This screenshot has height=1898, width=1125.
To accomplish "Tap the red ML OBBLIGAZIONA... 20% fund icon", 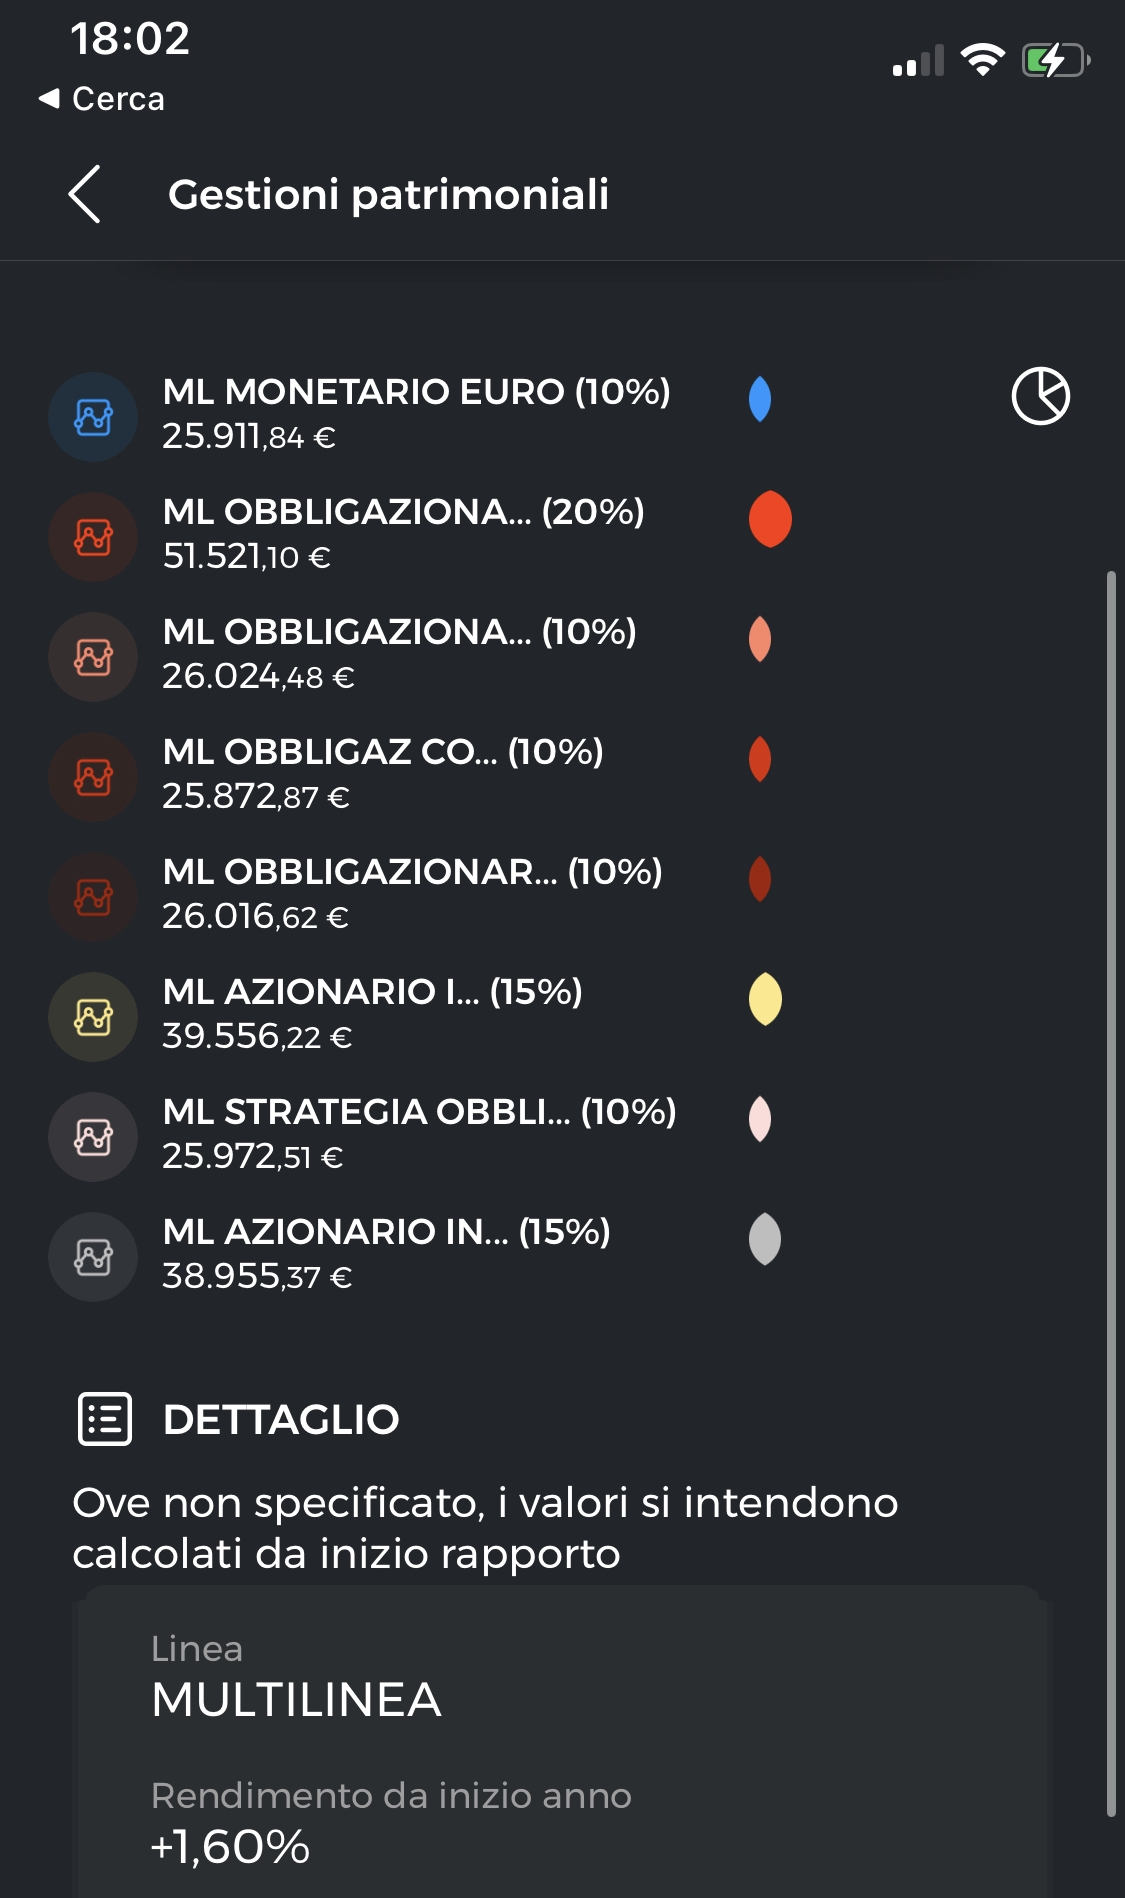I will (x=93, y=537).
